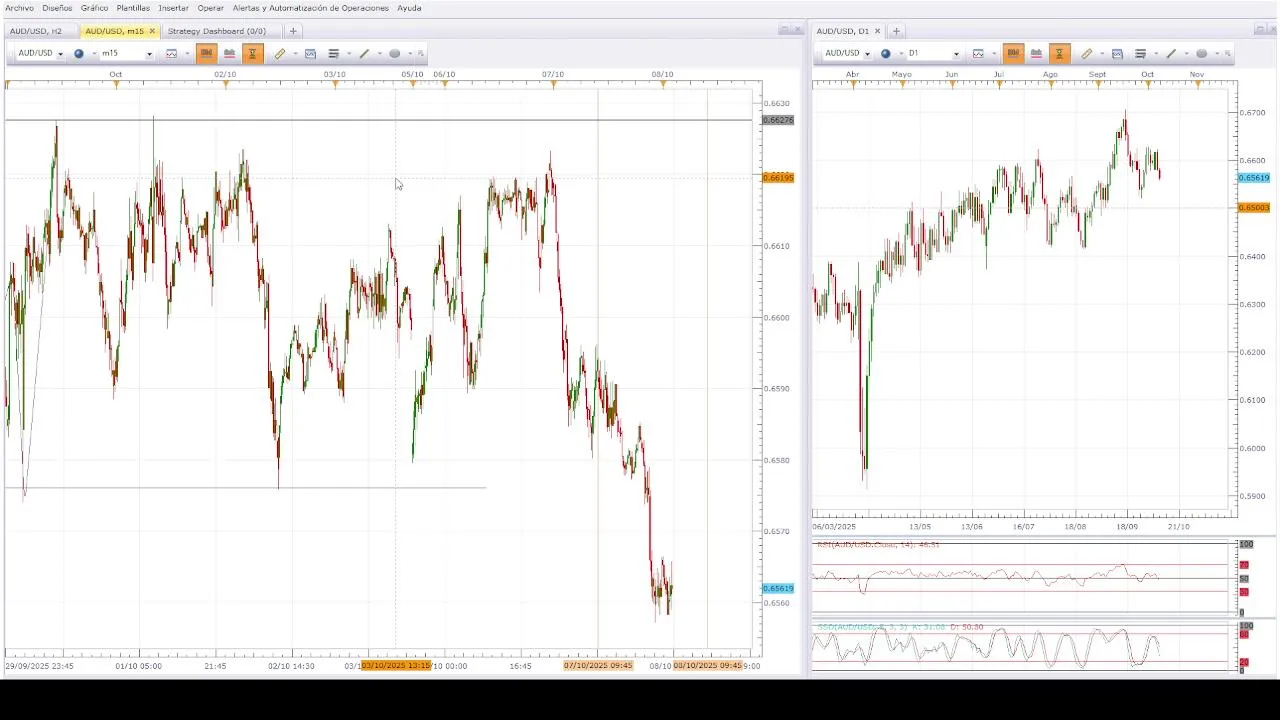
Task: Toggle the red-underlined bars button in D1 toolbar
Action: click(x=1036, y=53)
